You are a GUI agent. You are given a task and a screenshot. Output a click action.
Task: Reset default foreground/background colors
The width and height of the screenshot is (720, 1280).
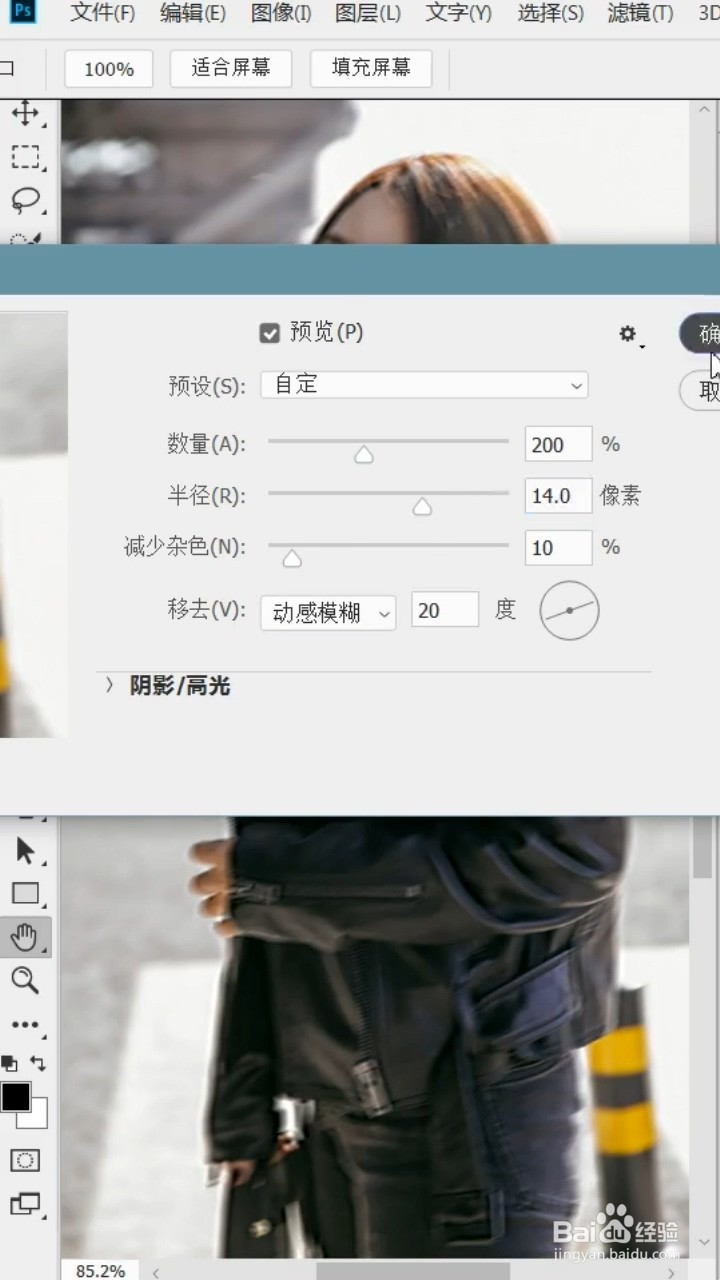(9, 1063)
